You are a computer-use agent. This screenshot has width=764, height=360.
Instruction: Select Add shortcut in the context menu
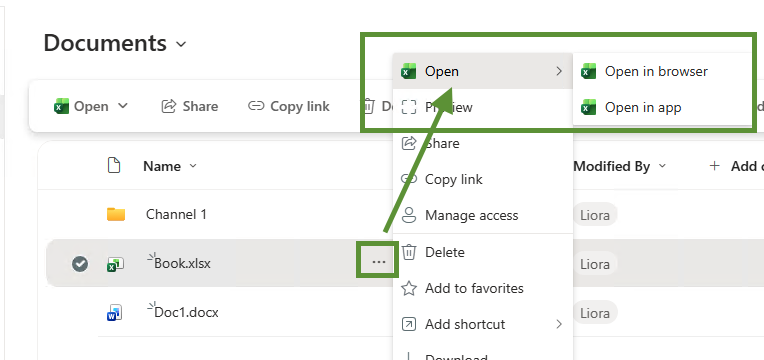tap(482, 324)
